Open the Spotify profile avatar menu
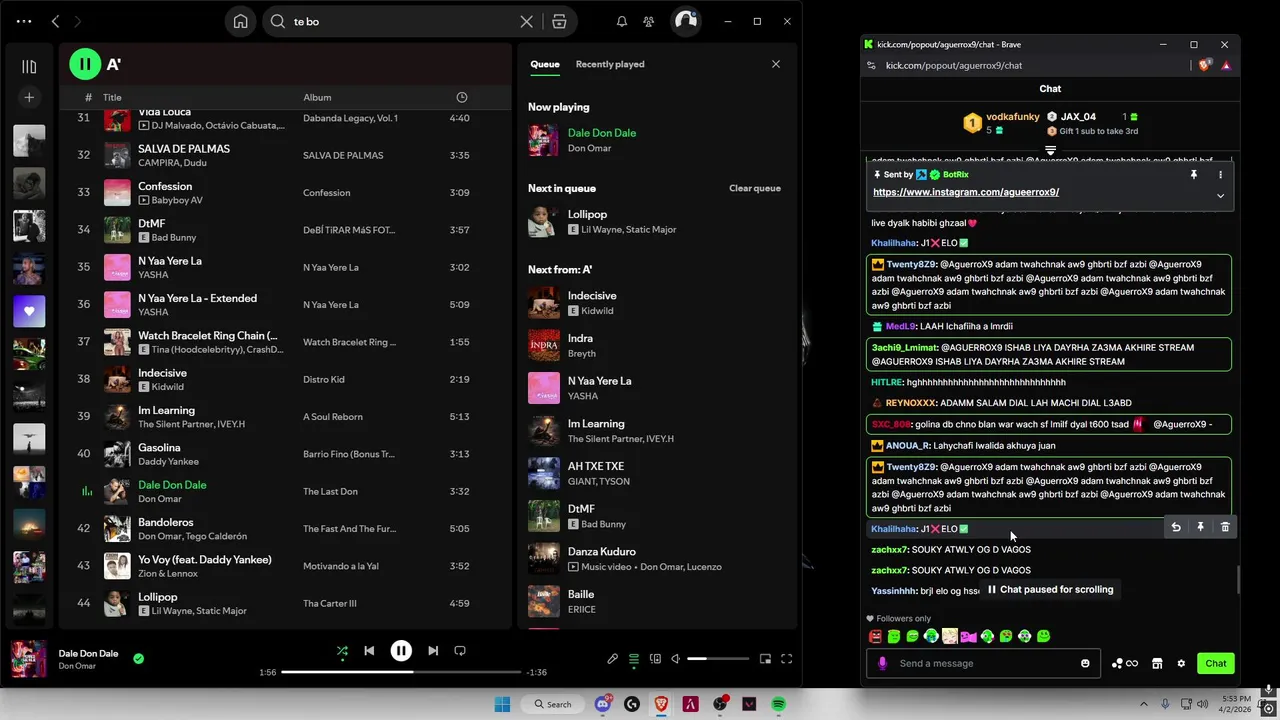Image resolution: width=1280 pixels, height=720 pixels. [685, 21]
